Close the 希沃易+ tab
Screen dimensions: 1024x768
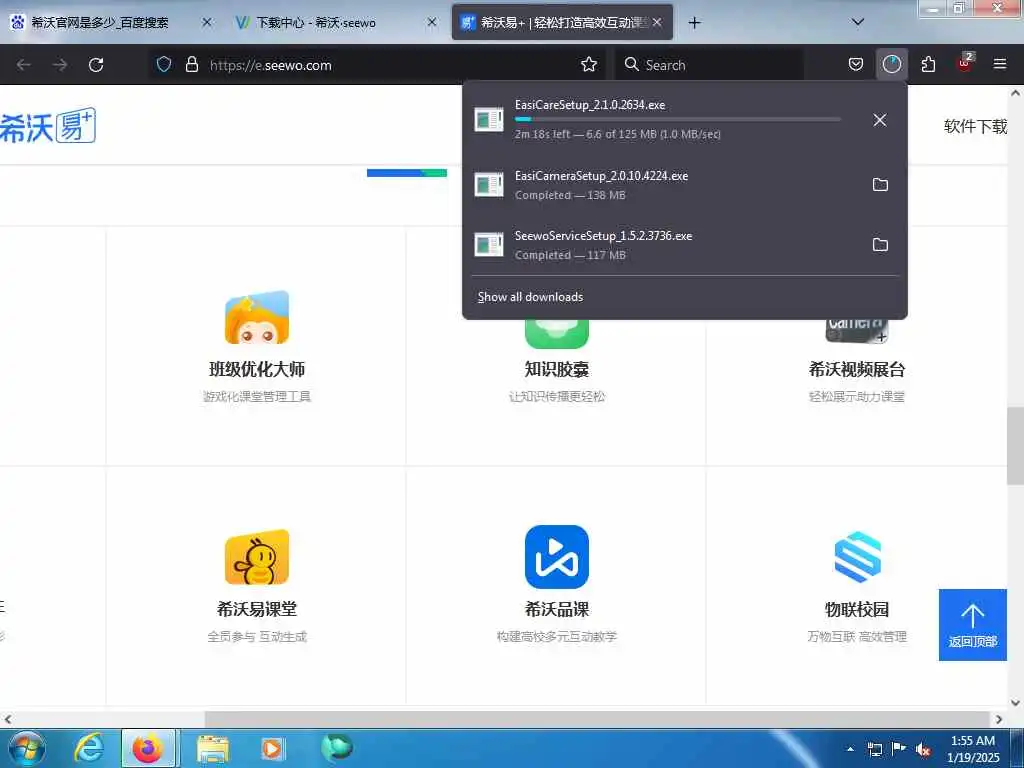(657, 22)
